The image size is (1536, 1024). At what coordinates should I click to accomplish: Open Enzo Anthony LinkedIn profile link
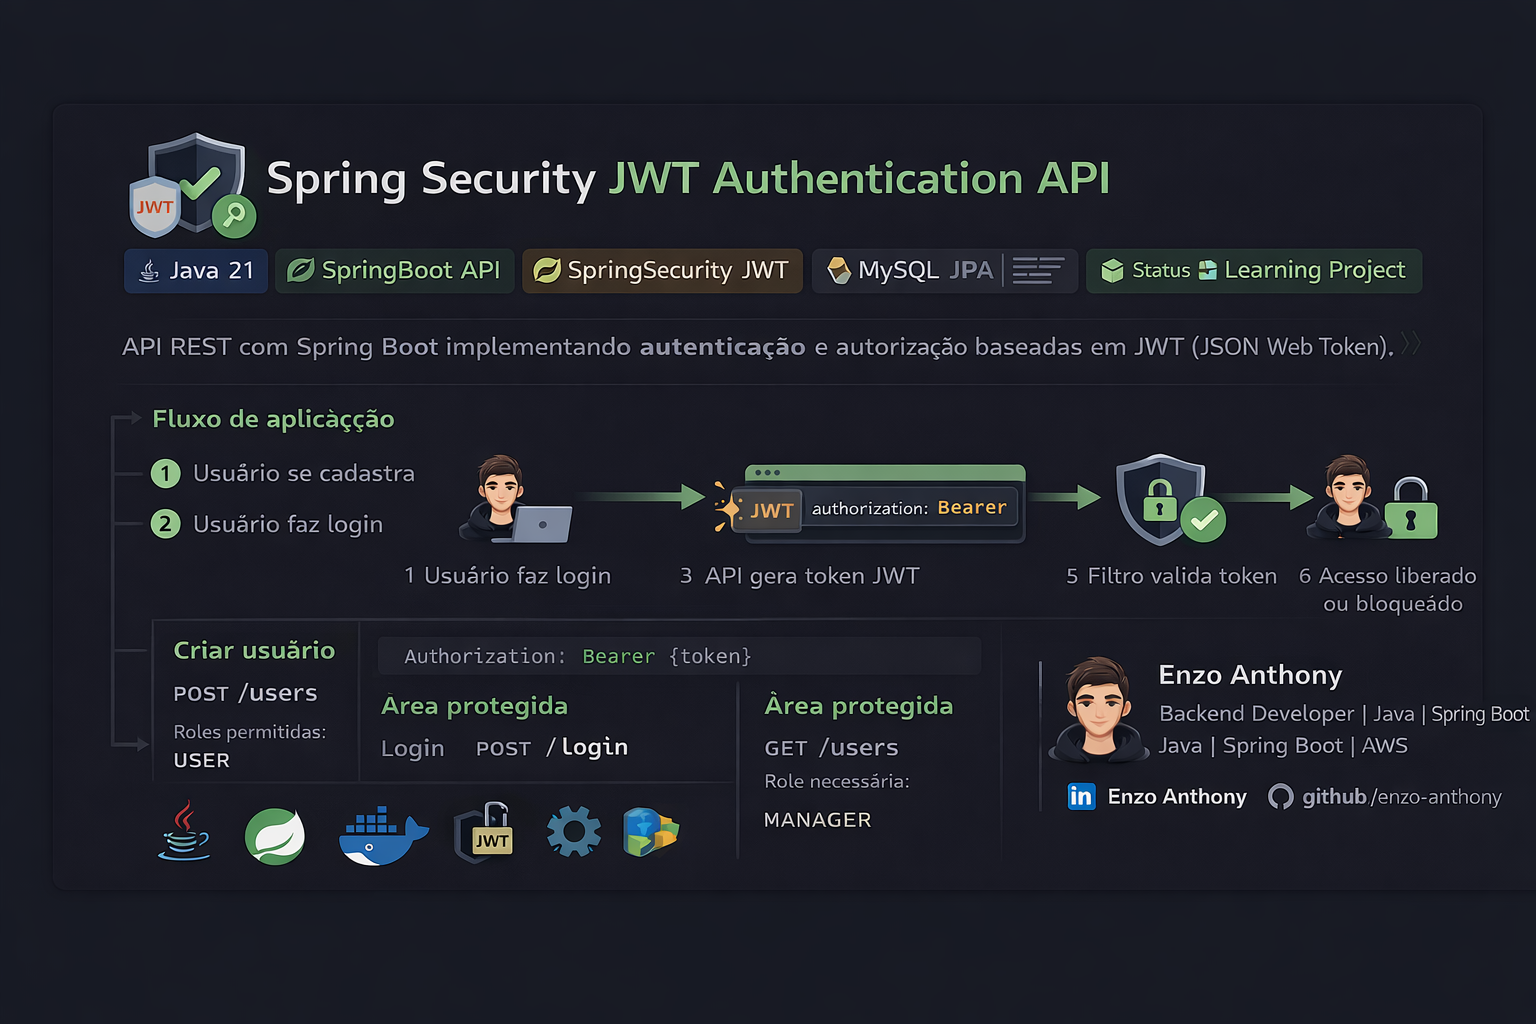1176,797
